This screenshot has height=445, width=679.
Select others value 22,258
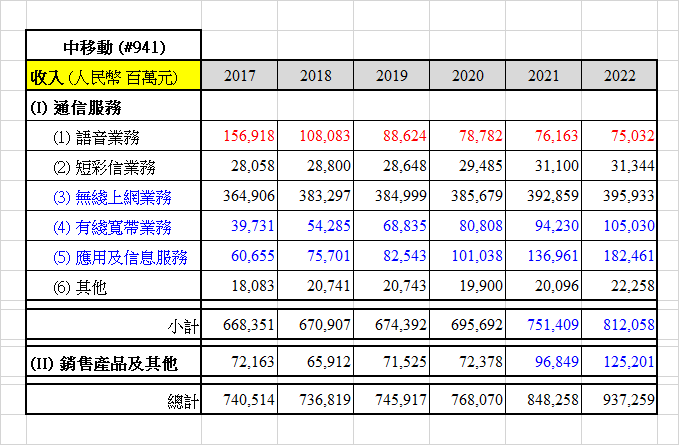click(x=633, y=286)
